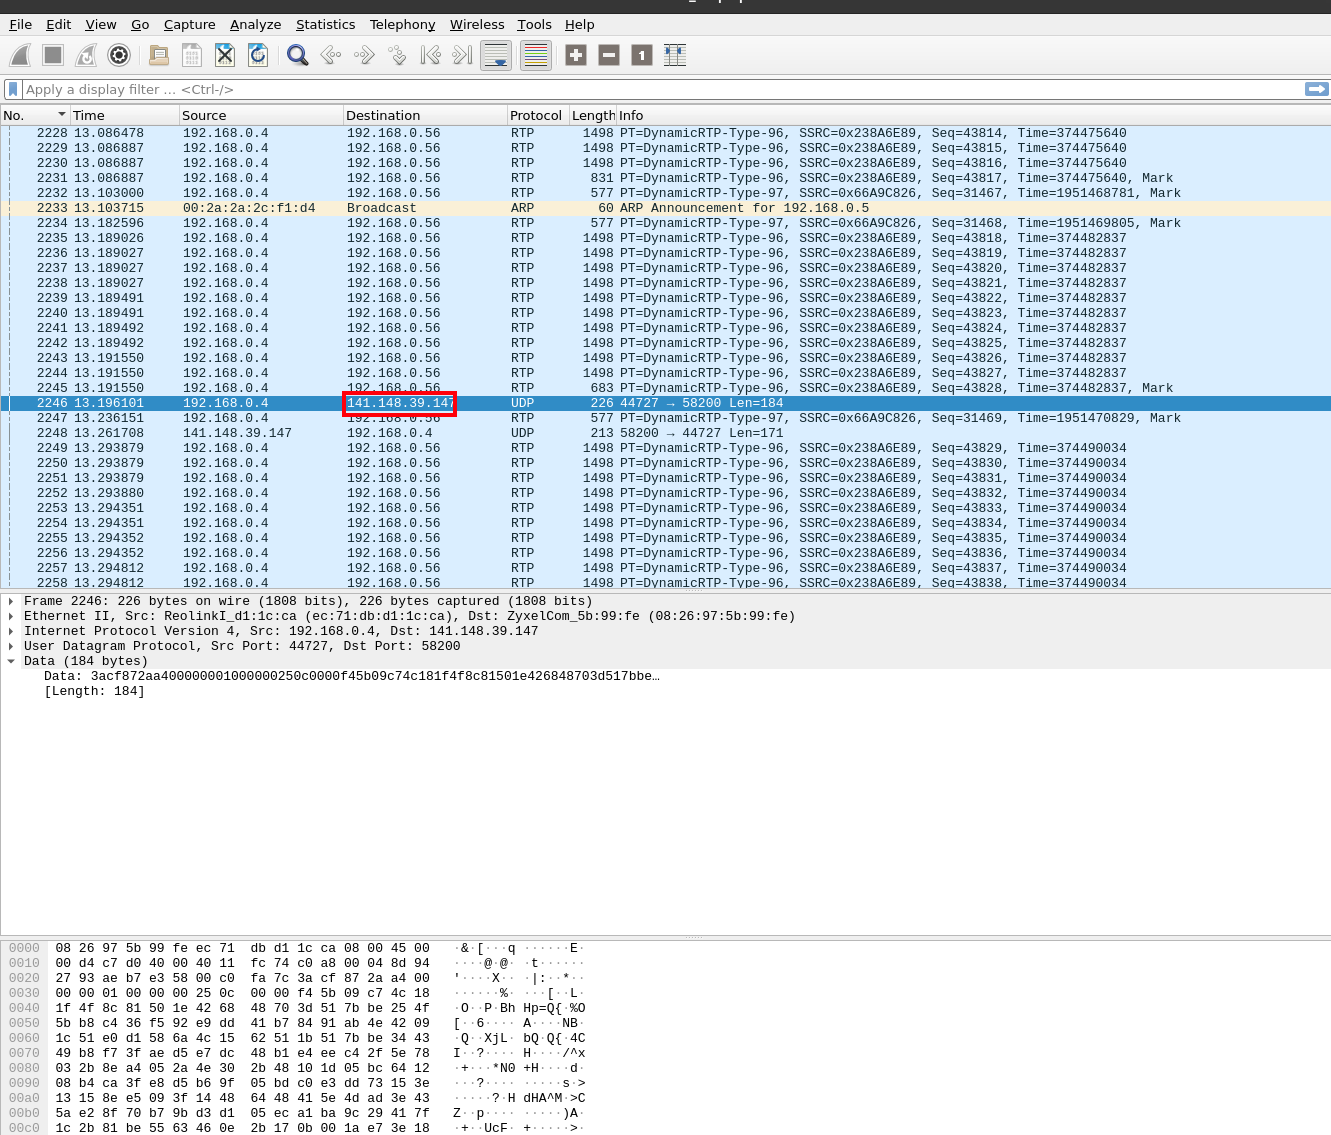Expand the Ethernet II tree row

click(x=11, y=616)
